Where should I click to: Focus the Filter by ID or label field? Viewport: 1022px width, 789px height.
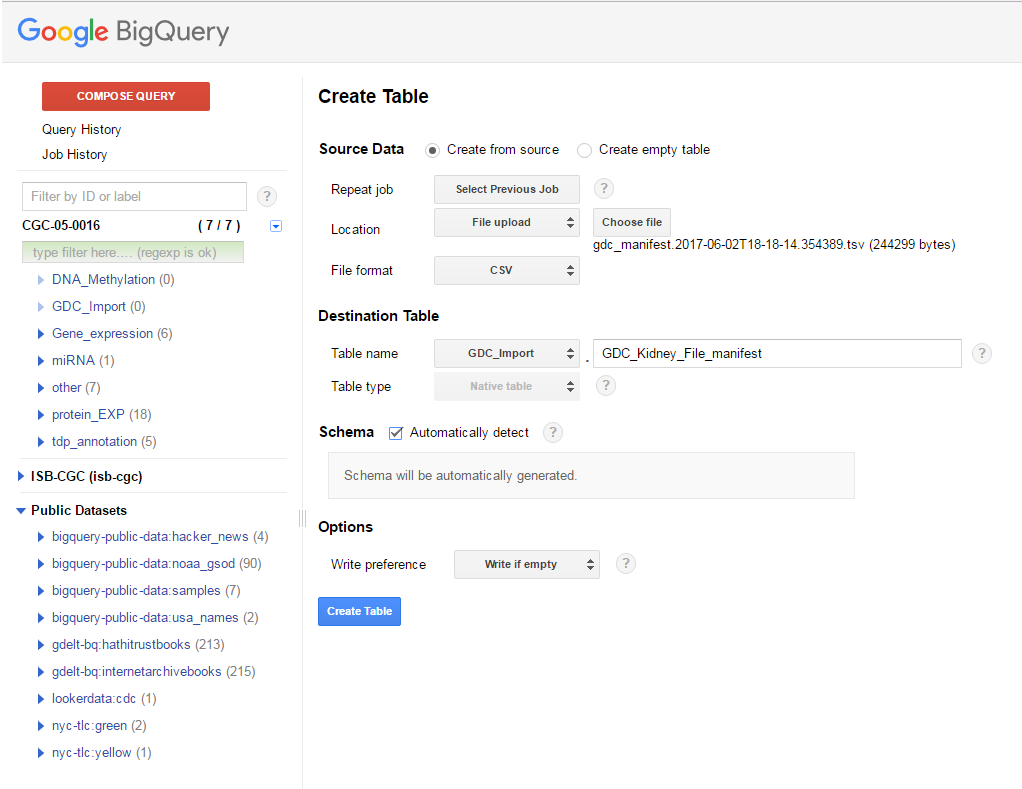134,196
